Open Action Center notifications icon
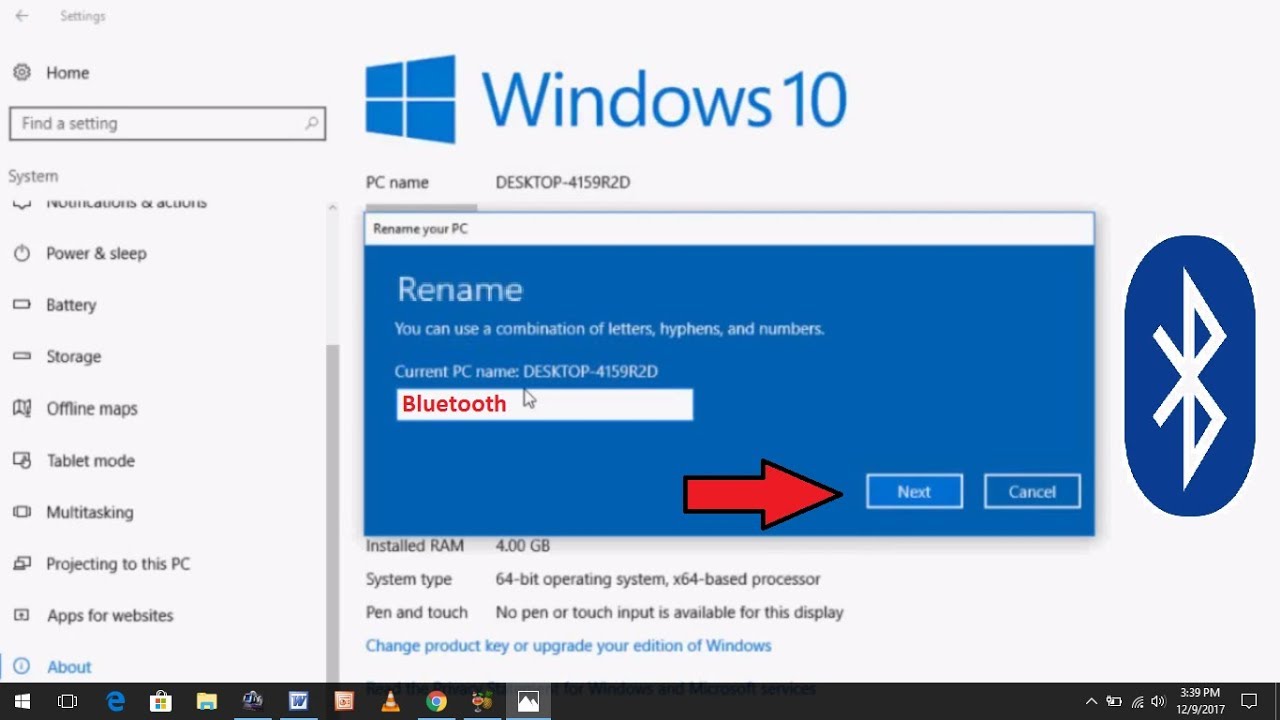The height and width of the screenshot is (720, 1280). (x=1249, y=701)
